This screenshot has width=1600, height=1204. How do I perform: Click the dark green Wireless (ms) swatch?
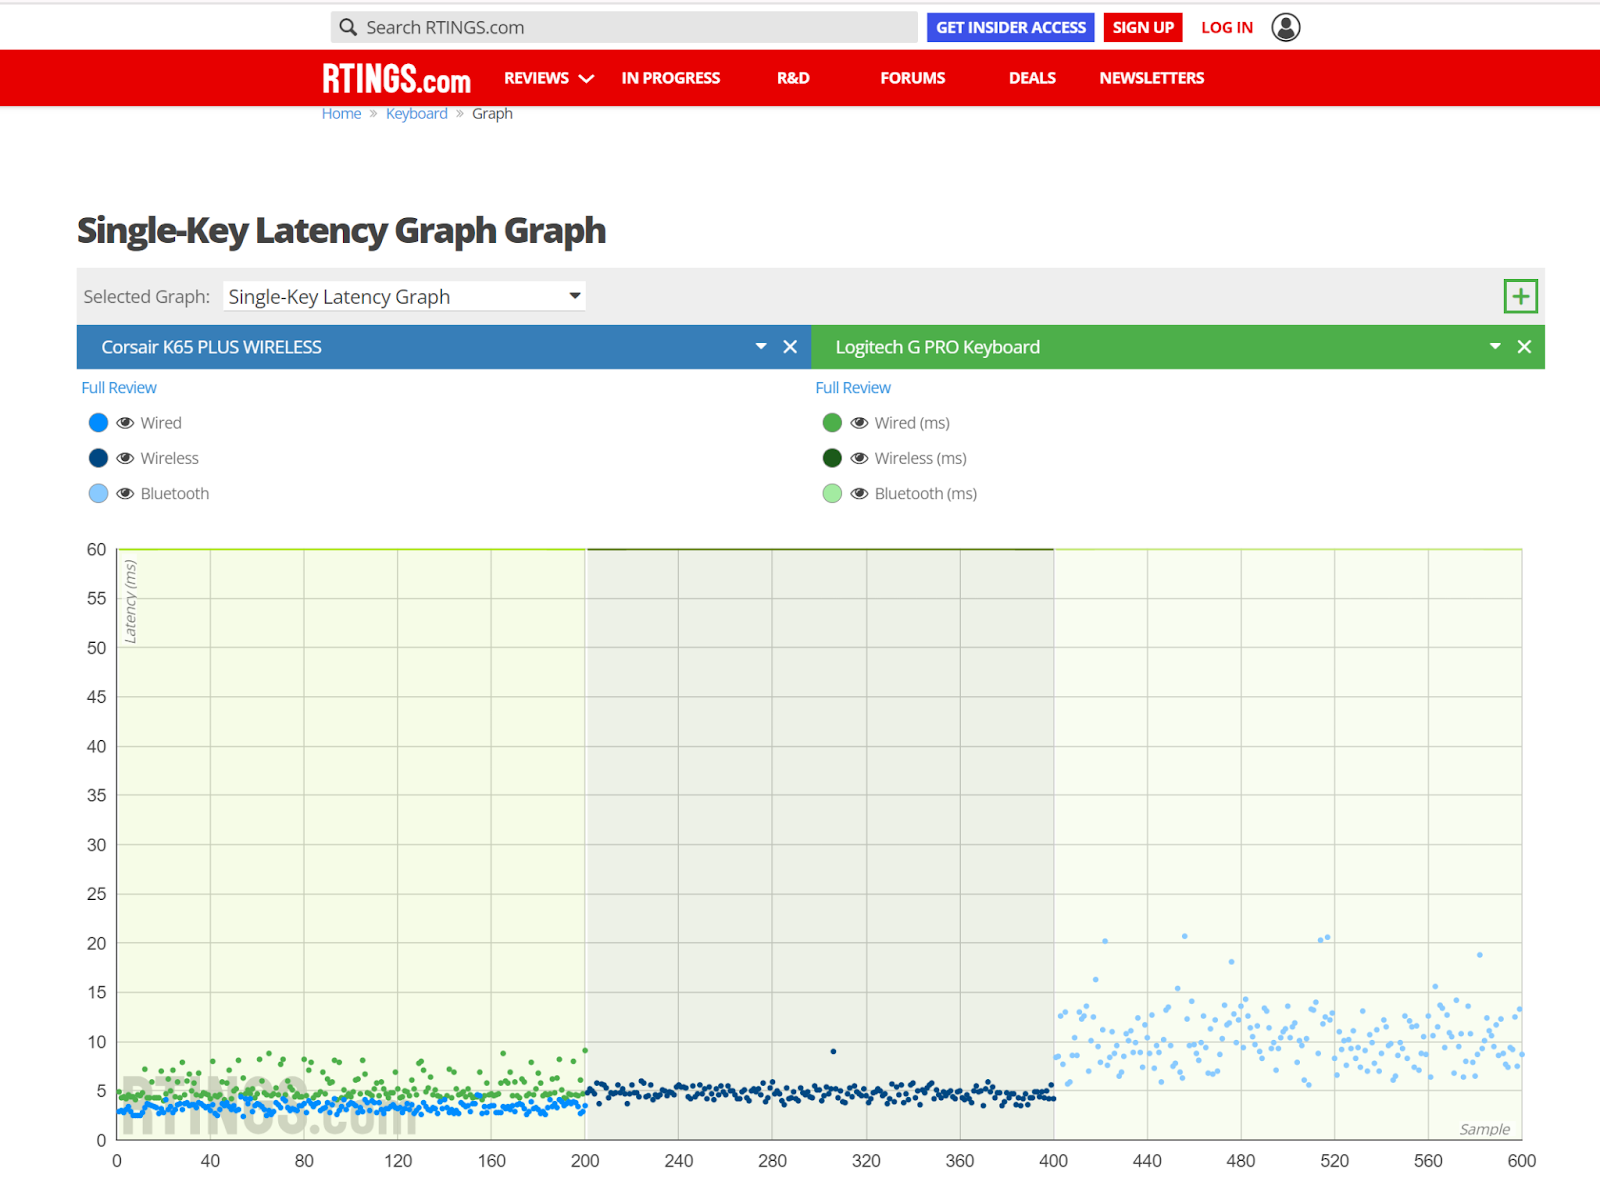point(832,458)
